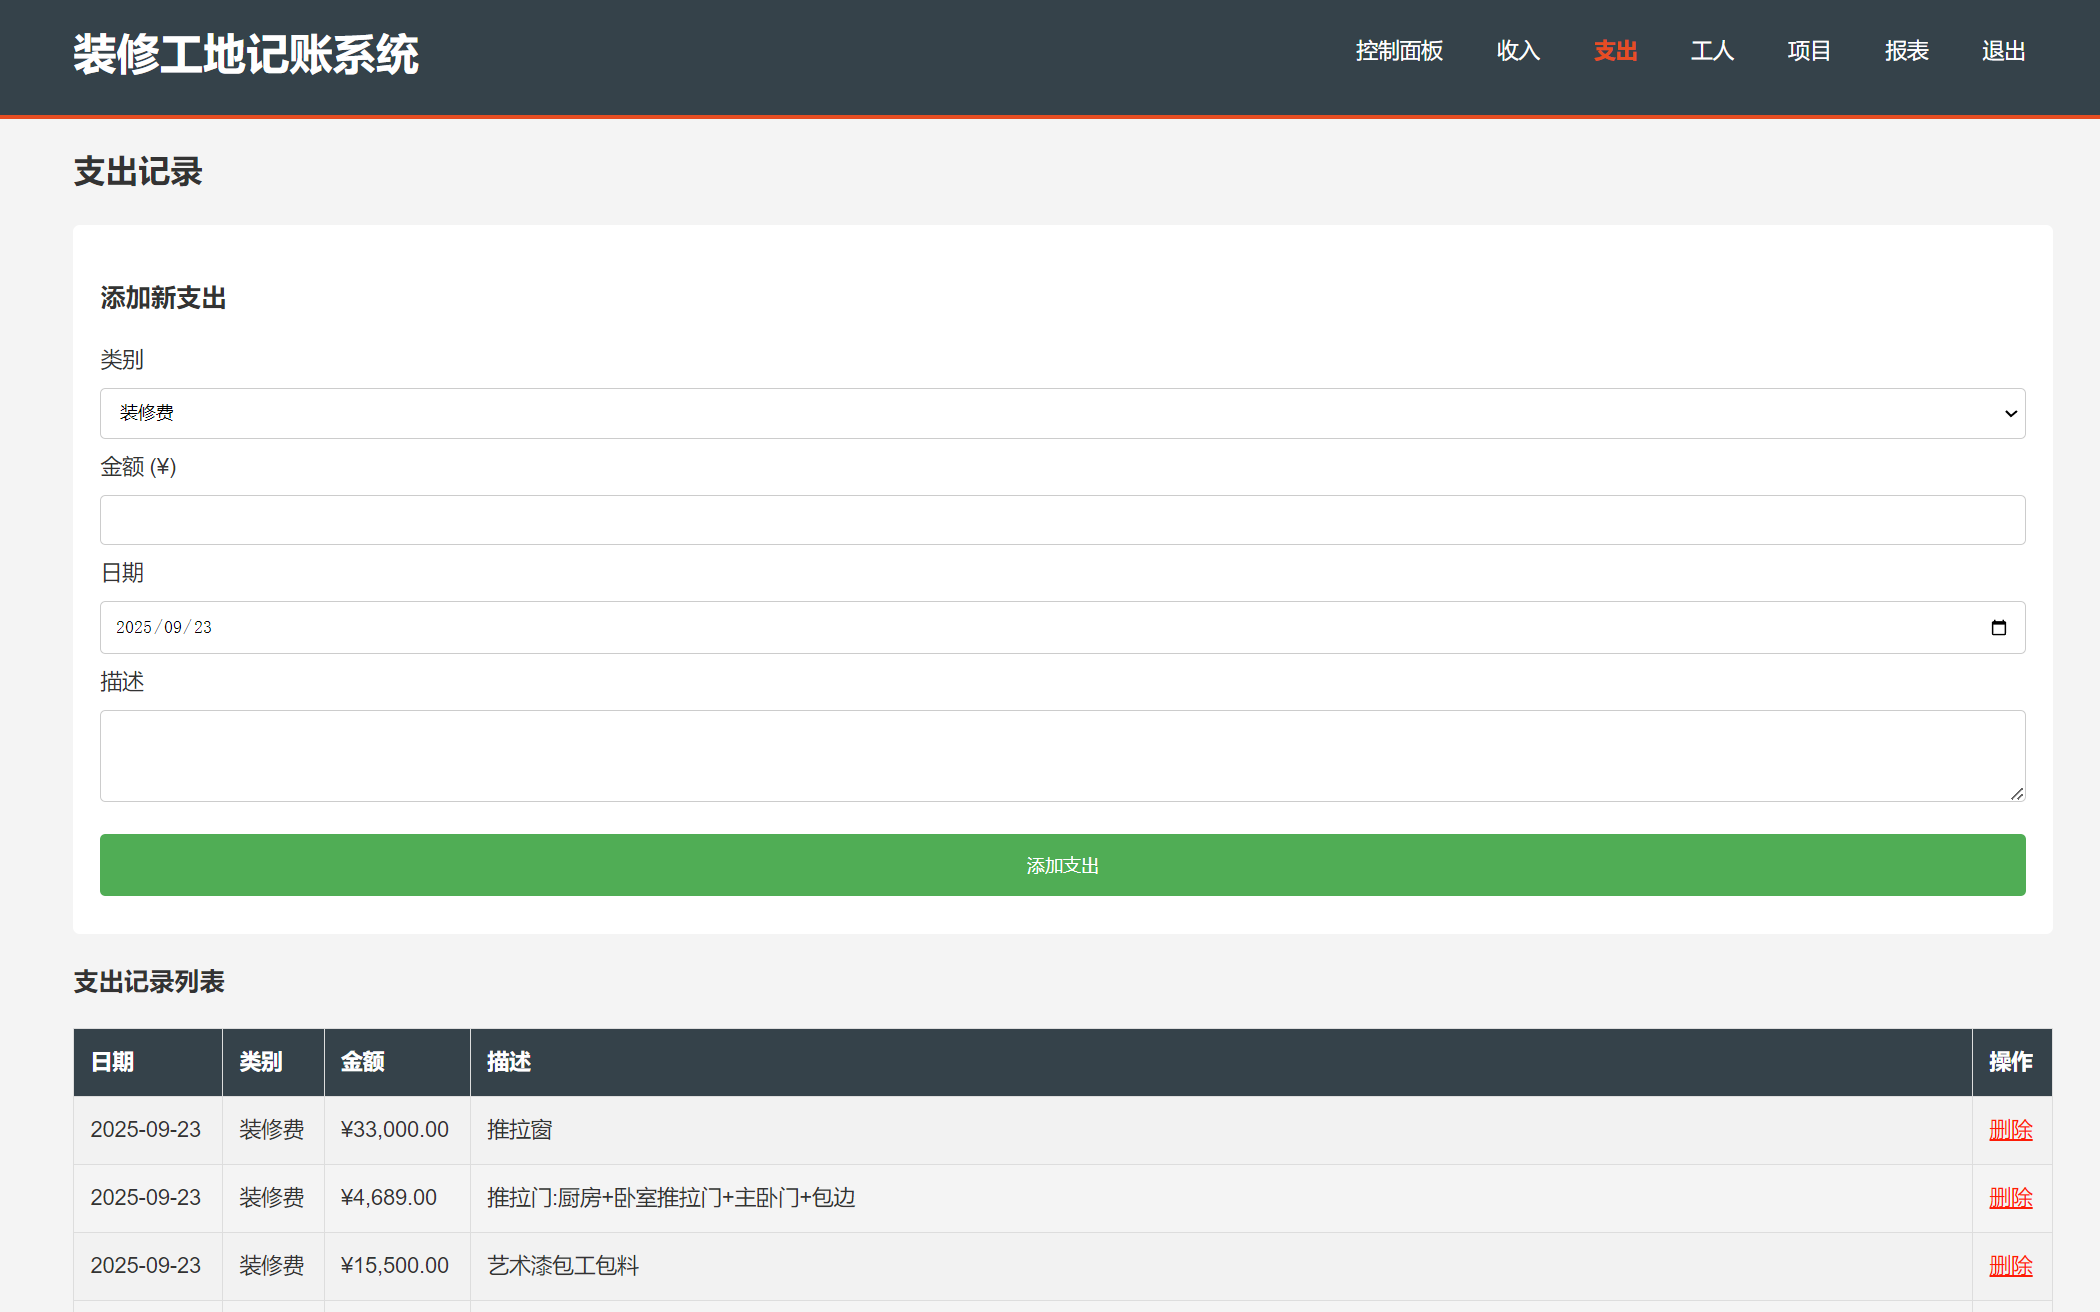Click the 金额 column header in table

363,1062
